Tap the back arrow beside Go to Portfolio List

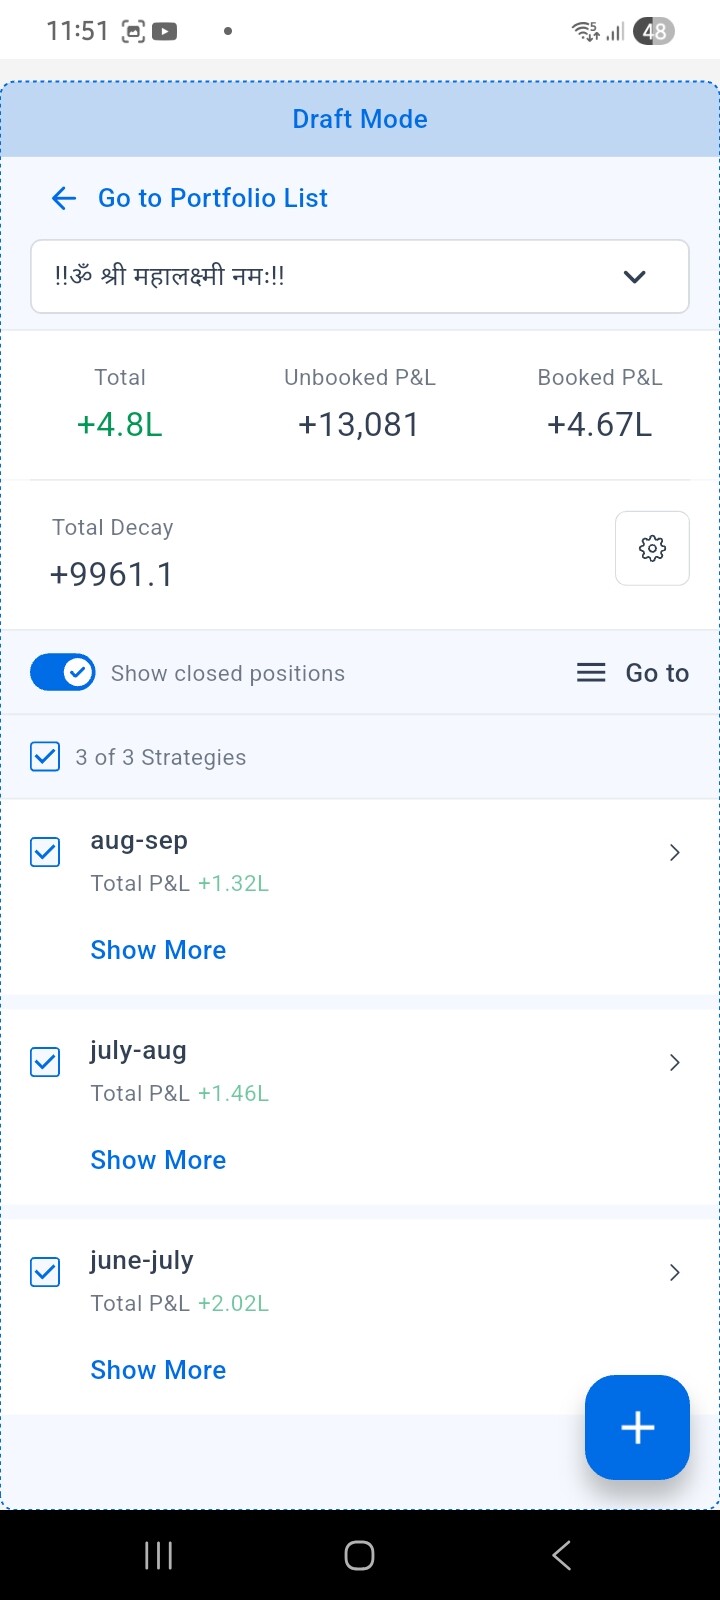(64, 198)
